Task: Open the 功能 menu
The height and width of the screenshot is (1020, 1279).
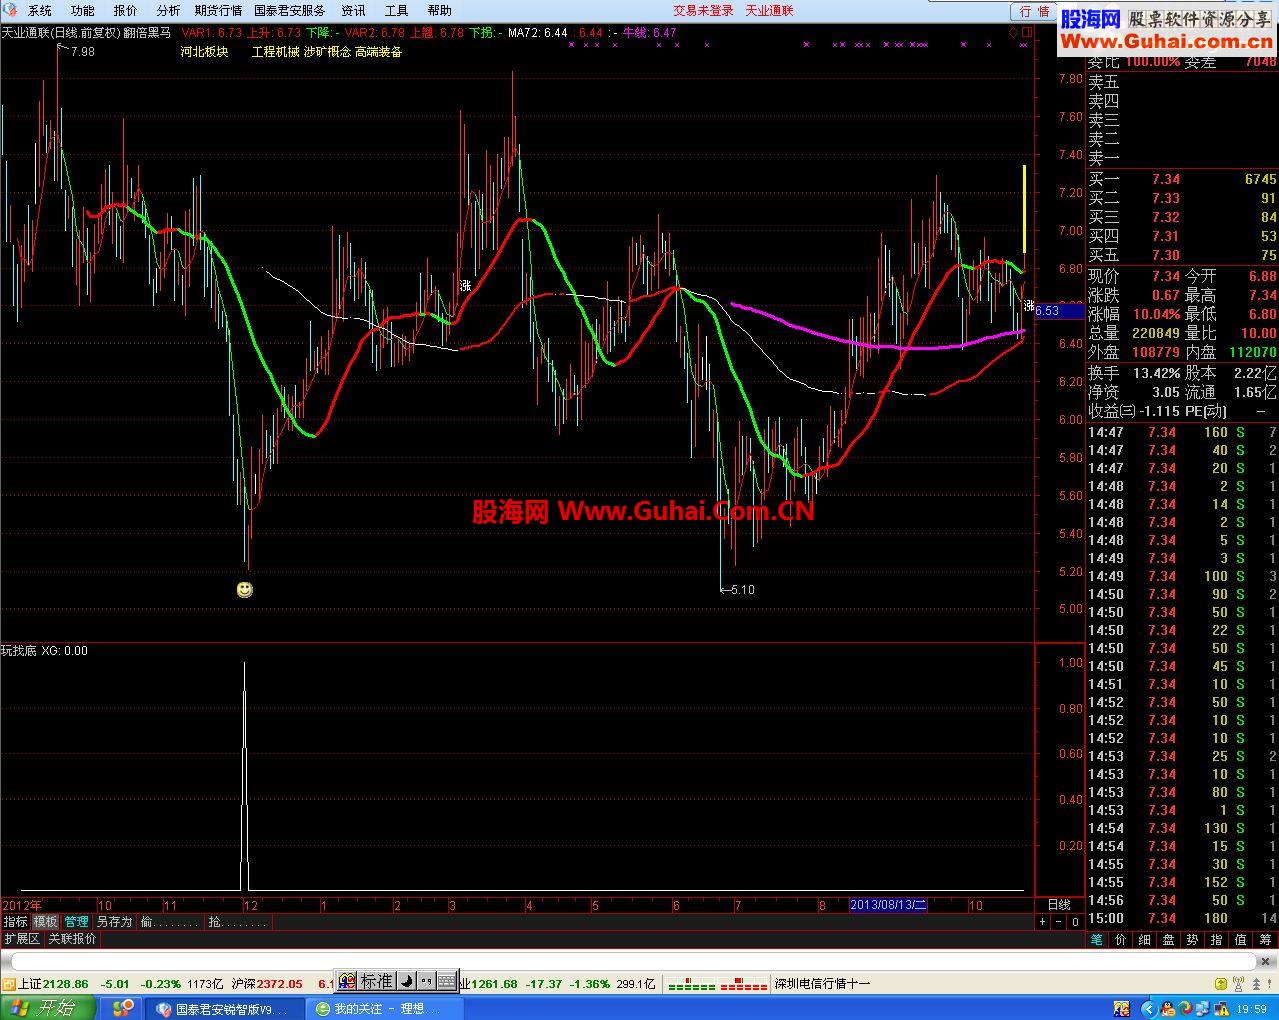Action: pos(82,10)
